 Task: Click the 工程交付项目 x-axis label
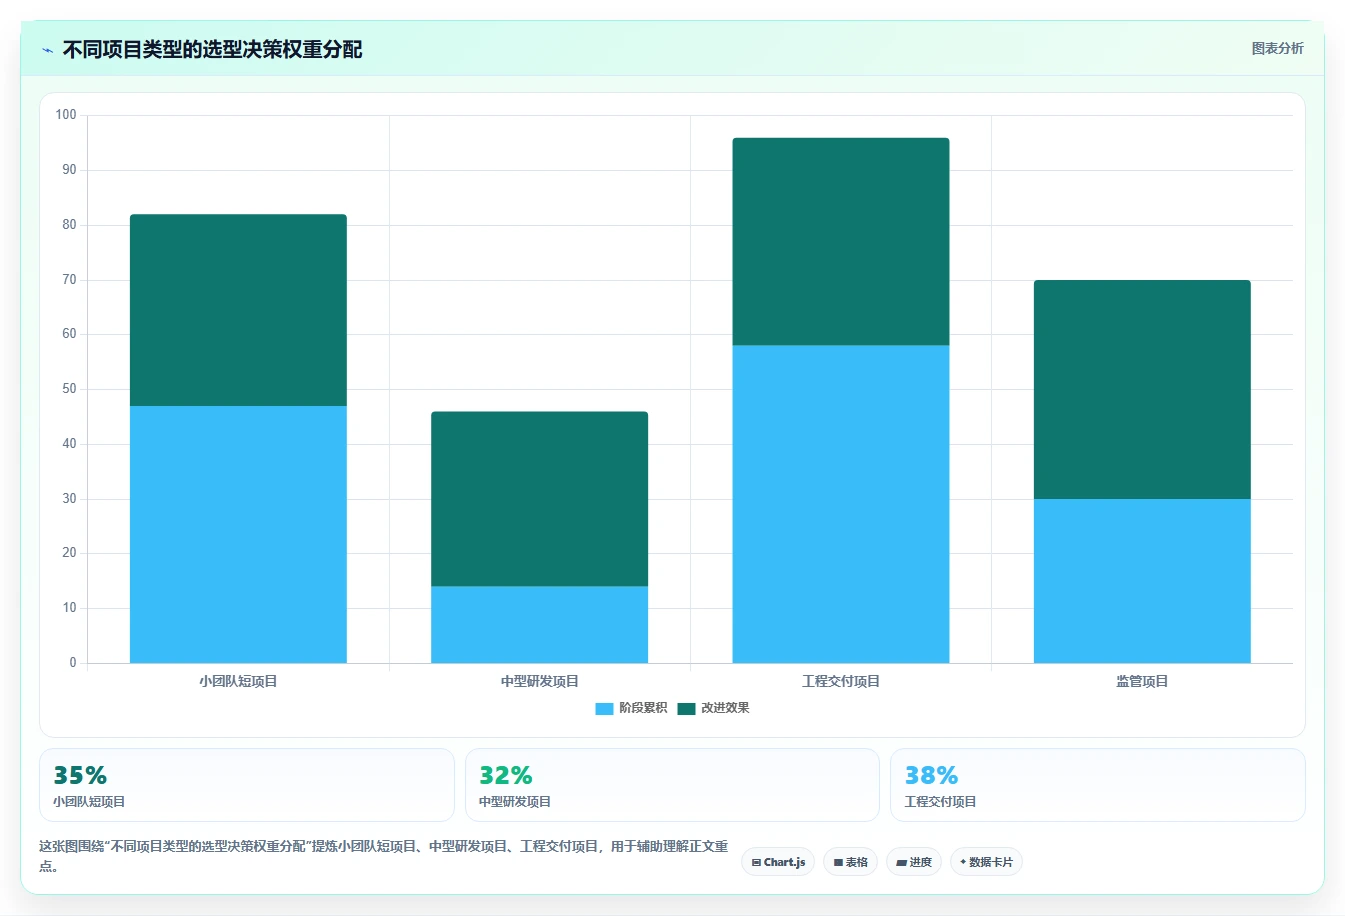tap(841, 681)
